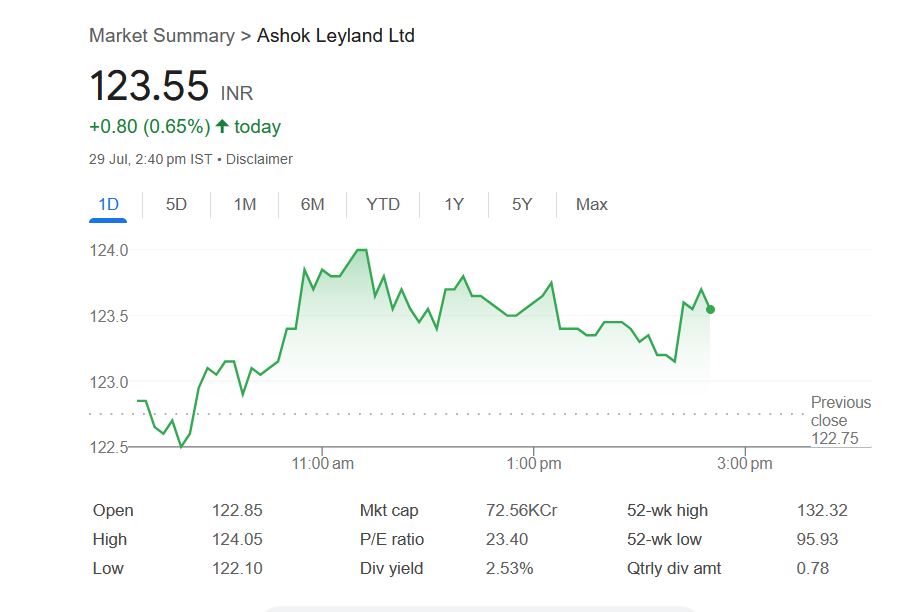Click the Mkt cap value 72.56KCr
The width and height of the screenshot is (923, 612).
(x=521, y=510)
